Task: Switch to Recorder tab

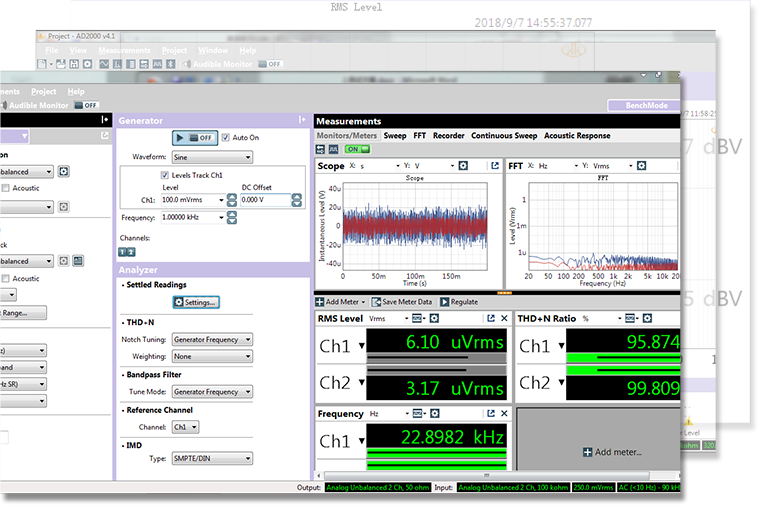Action: (x=449, y=136)
